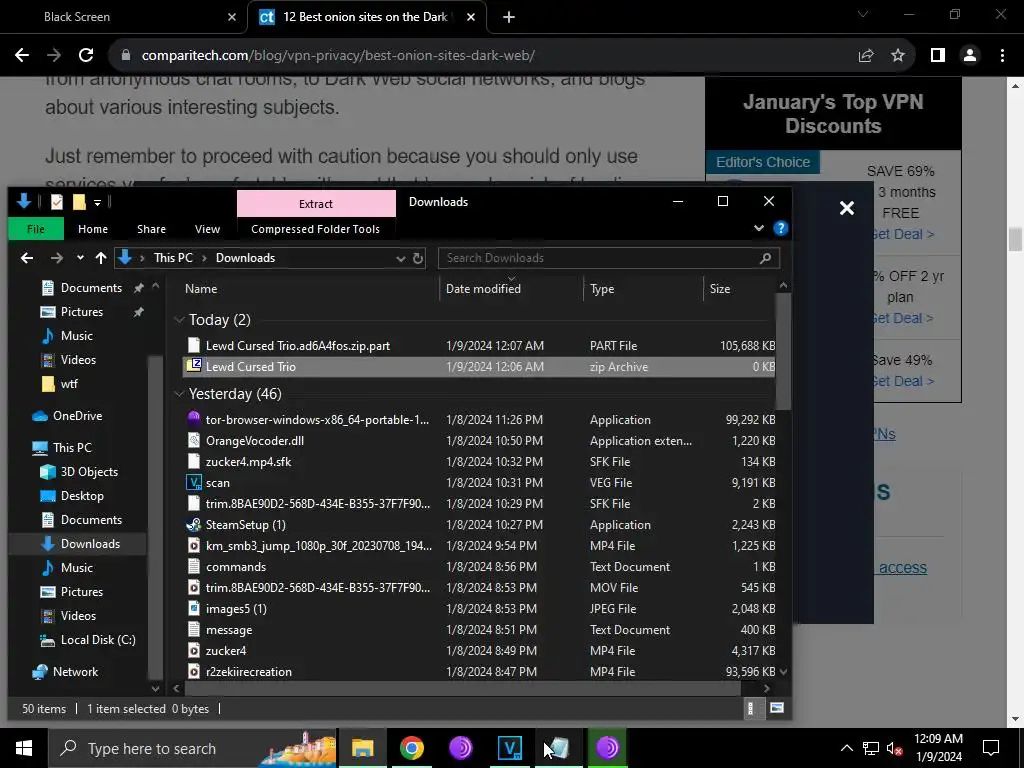Open the Chrome profile icon
The width and height of the screenshot is (1024, 768).
point(970,56)
